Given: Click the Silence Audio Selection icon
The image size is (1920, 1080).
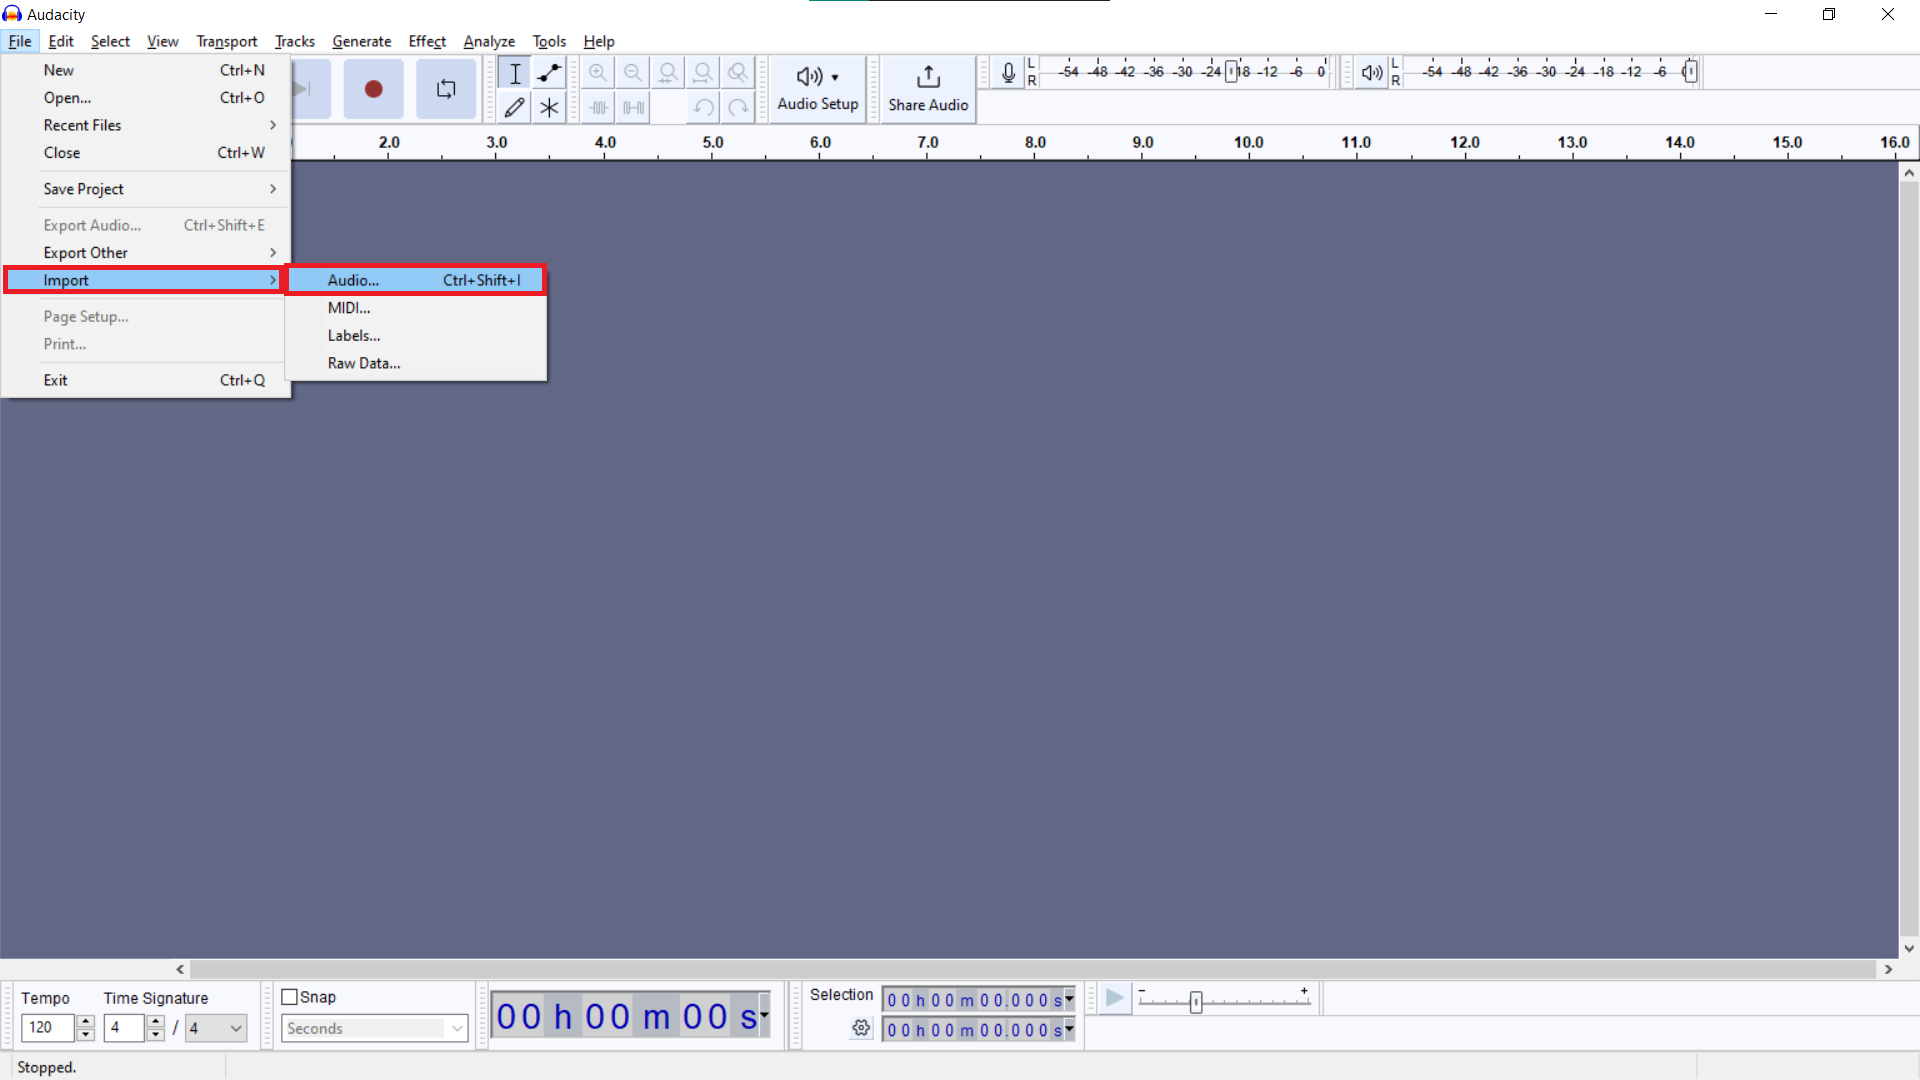Looking at the screenshot, I should [633, 107].
